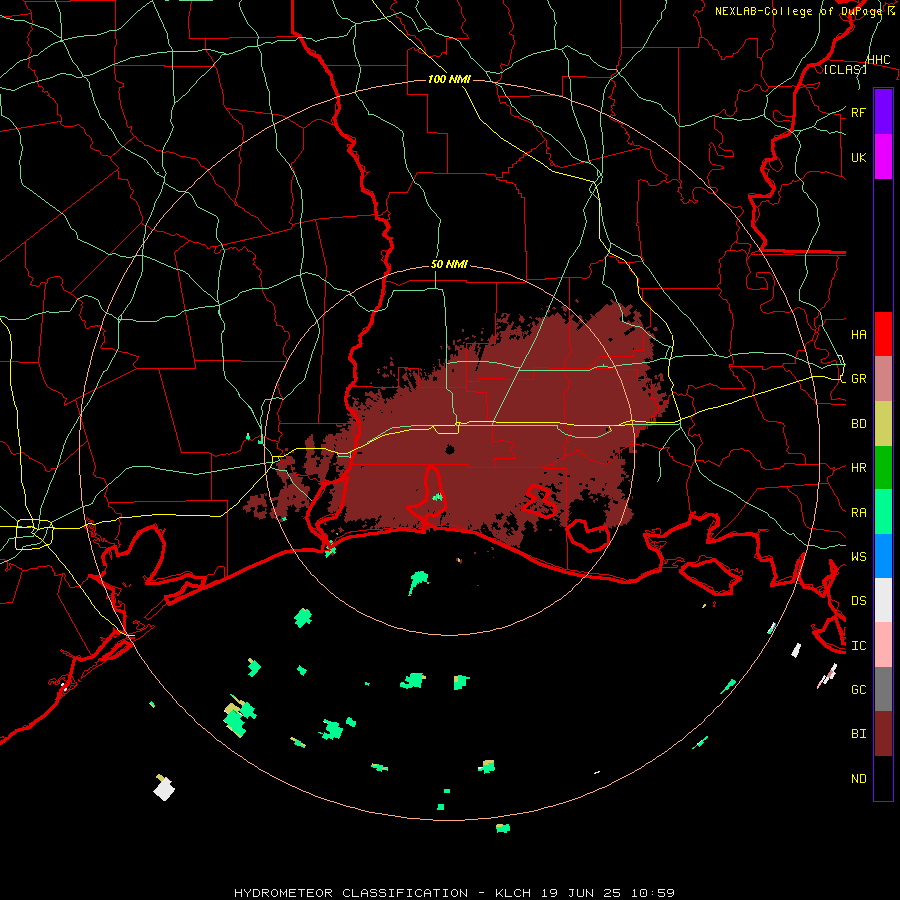Click the NEXLAB-College of DuPage credit text
Viewport: 900px width, 900px height.
pyautogui.click(x=800, y=11)
